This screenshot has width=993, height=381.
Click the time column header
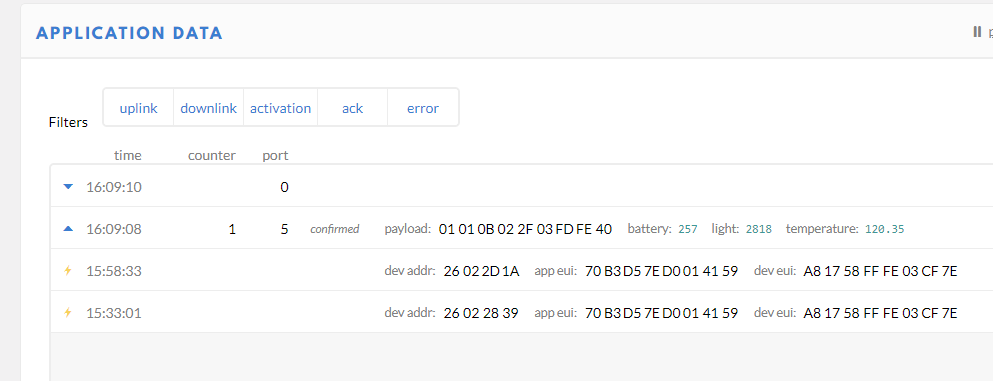(x=128, y=155)
